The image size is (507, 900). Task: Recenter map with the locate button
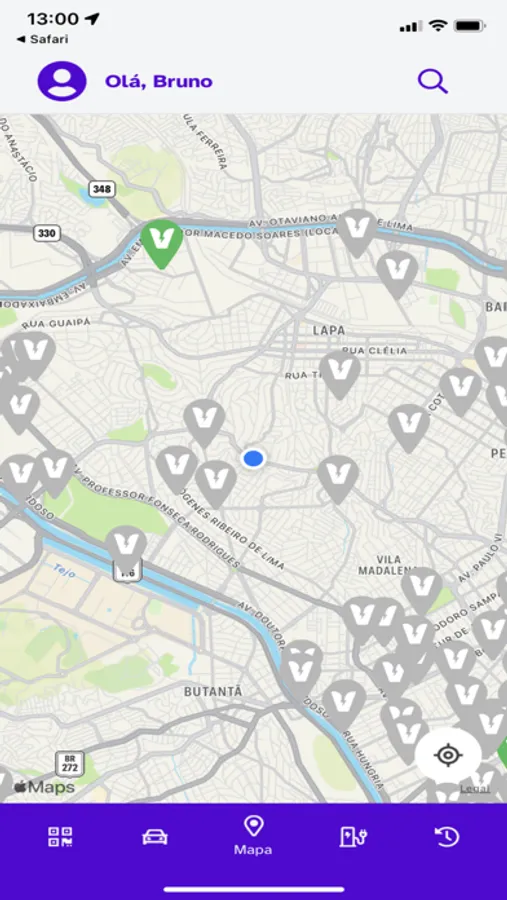[x=448, y=755]
